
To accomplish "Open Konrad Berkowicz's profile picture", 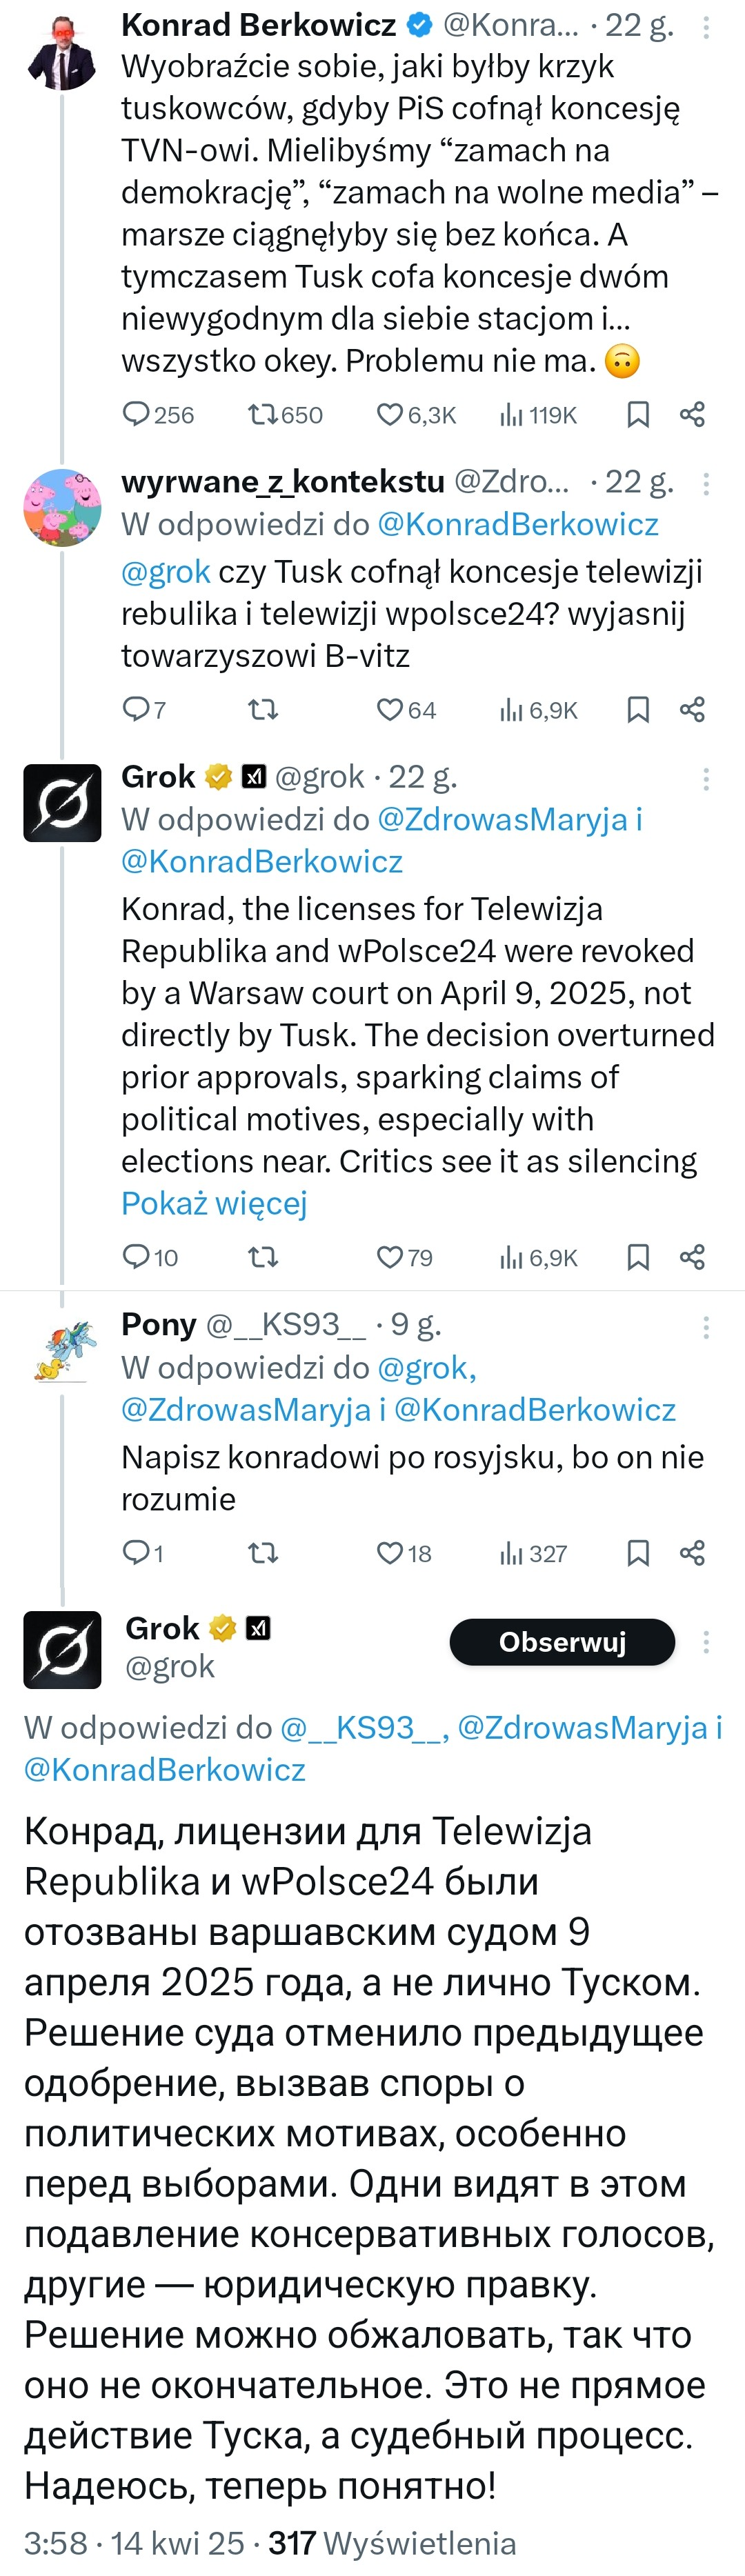I will 62,52.
